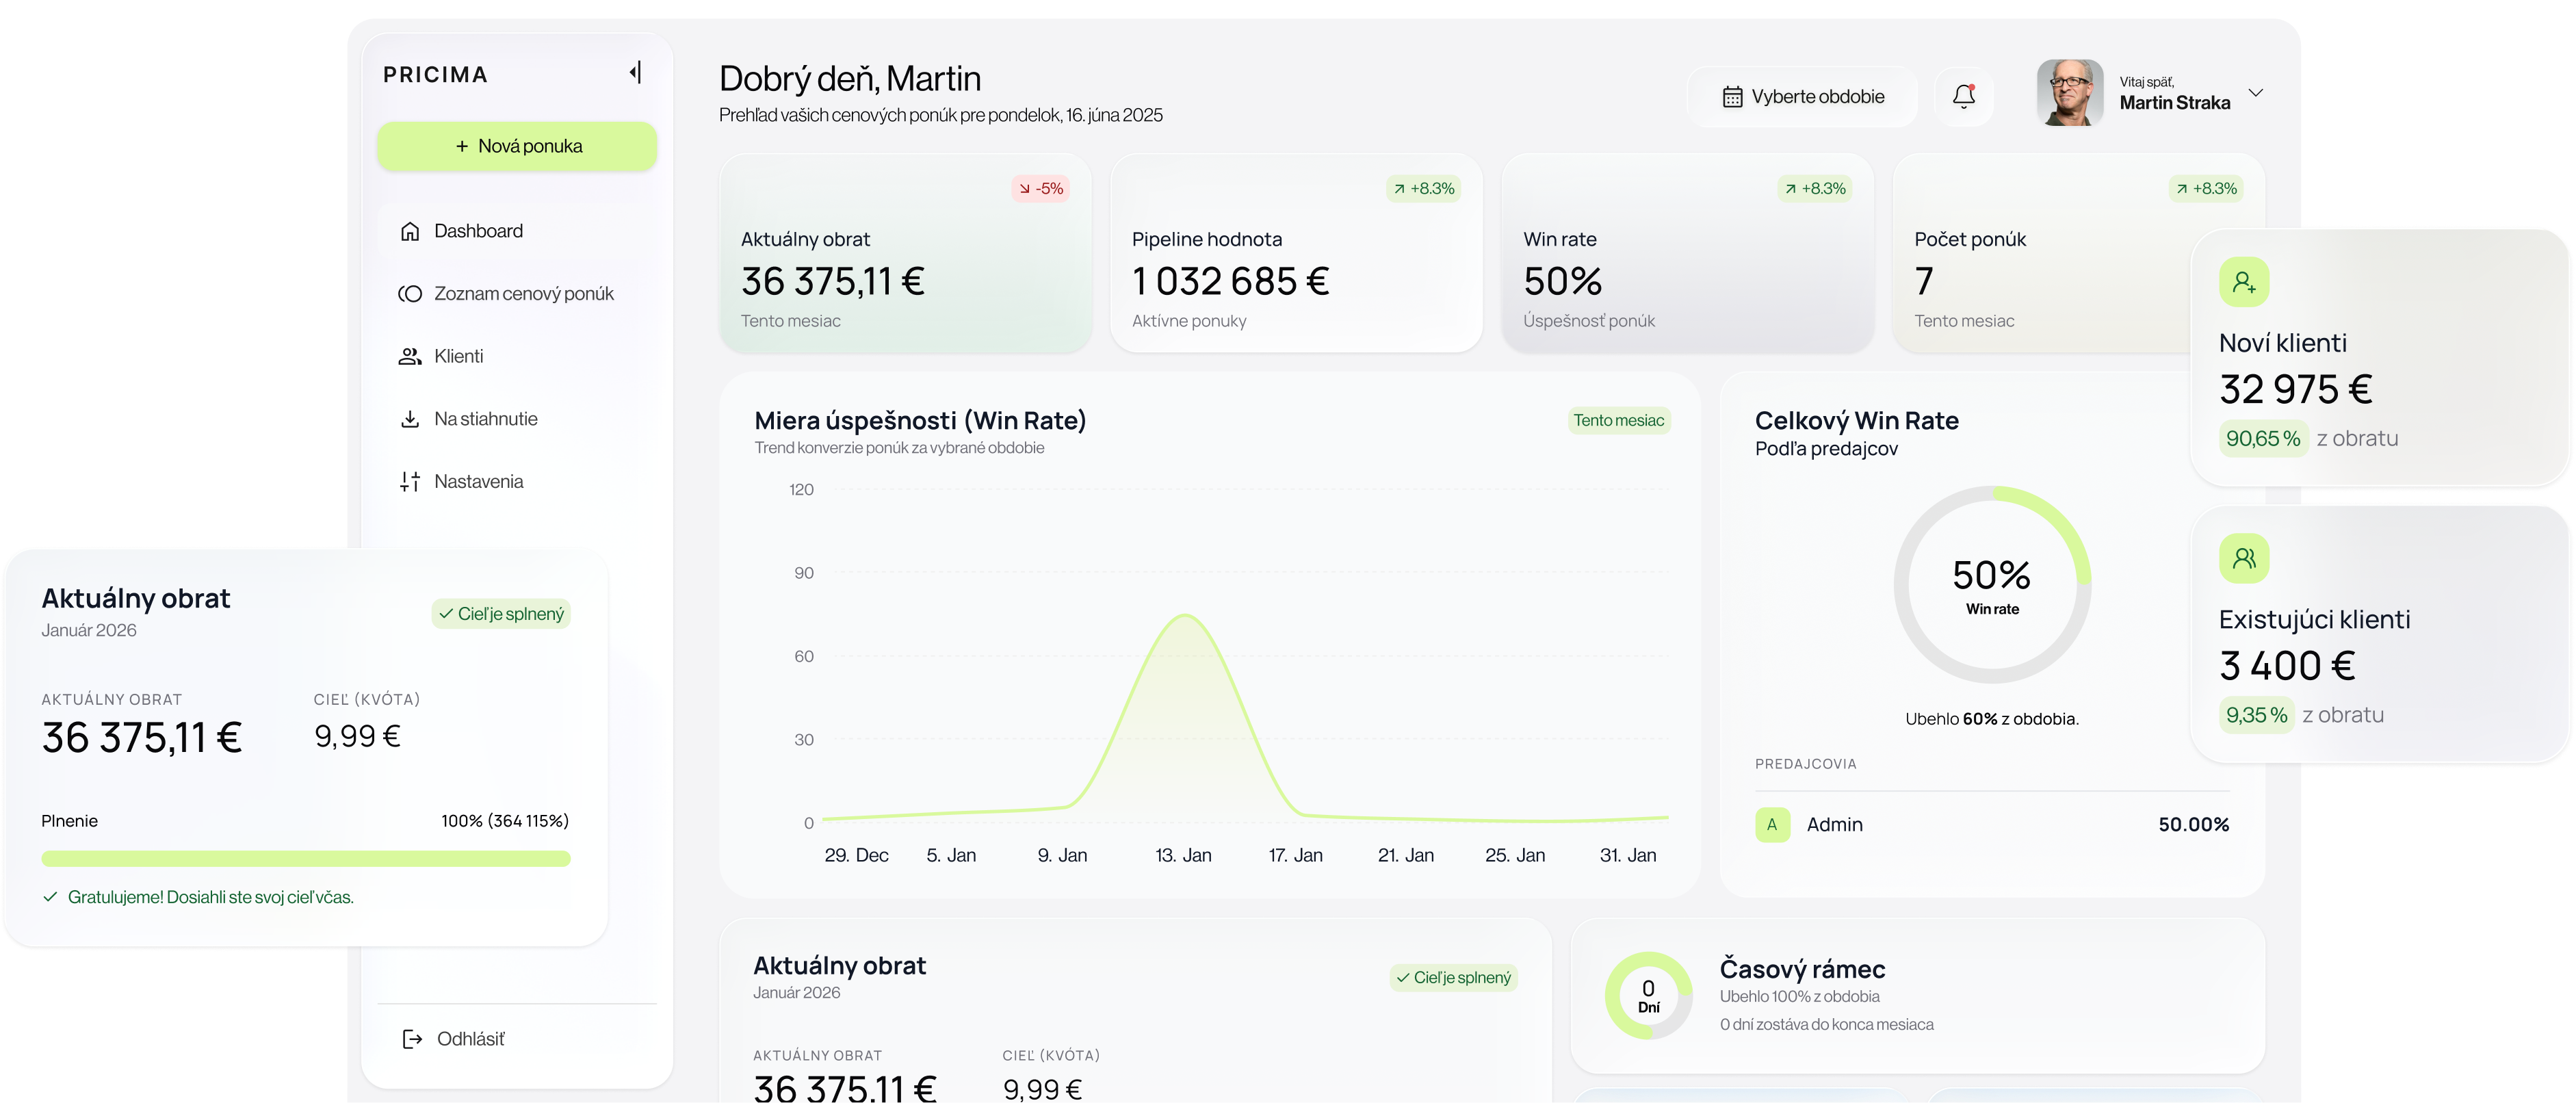
Task: Click the notification bell icon
Action: [1963, 95]
